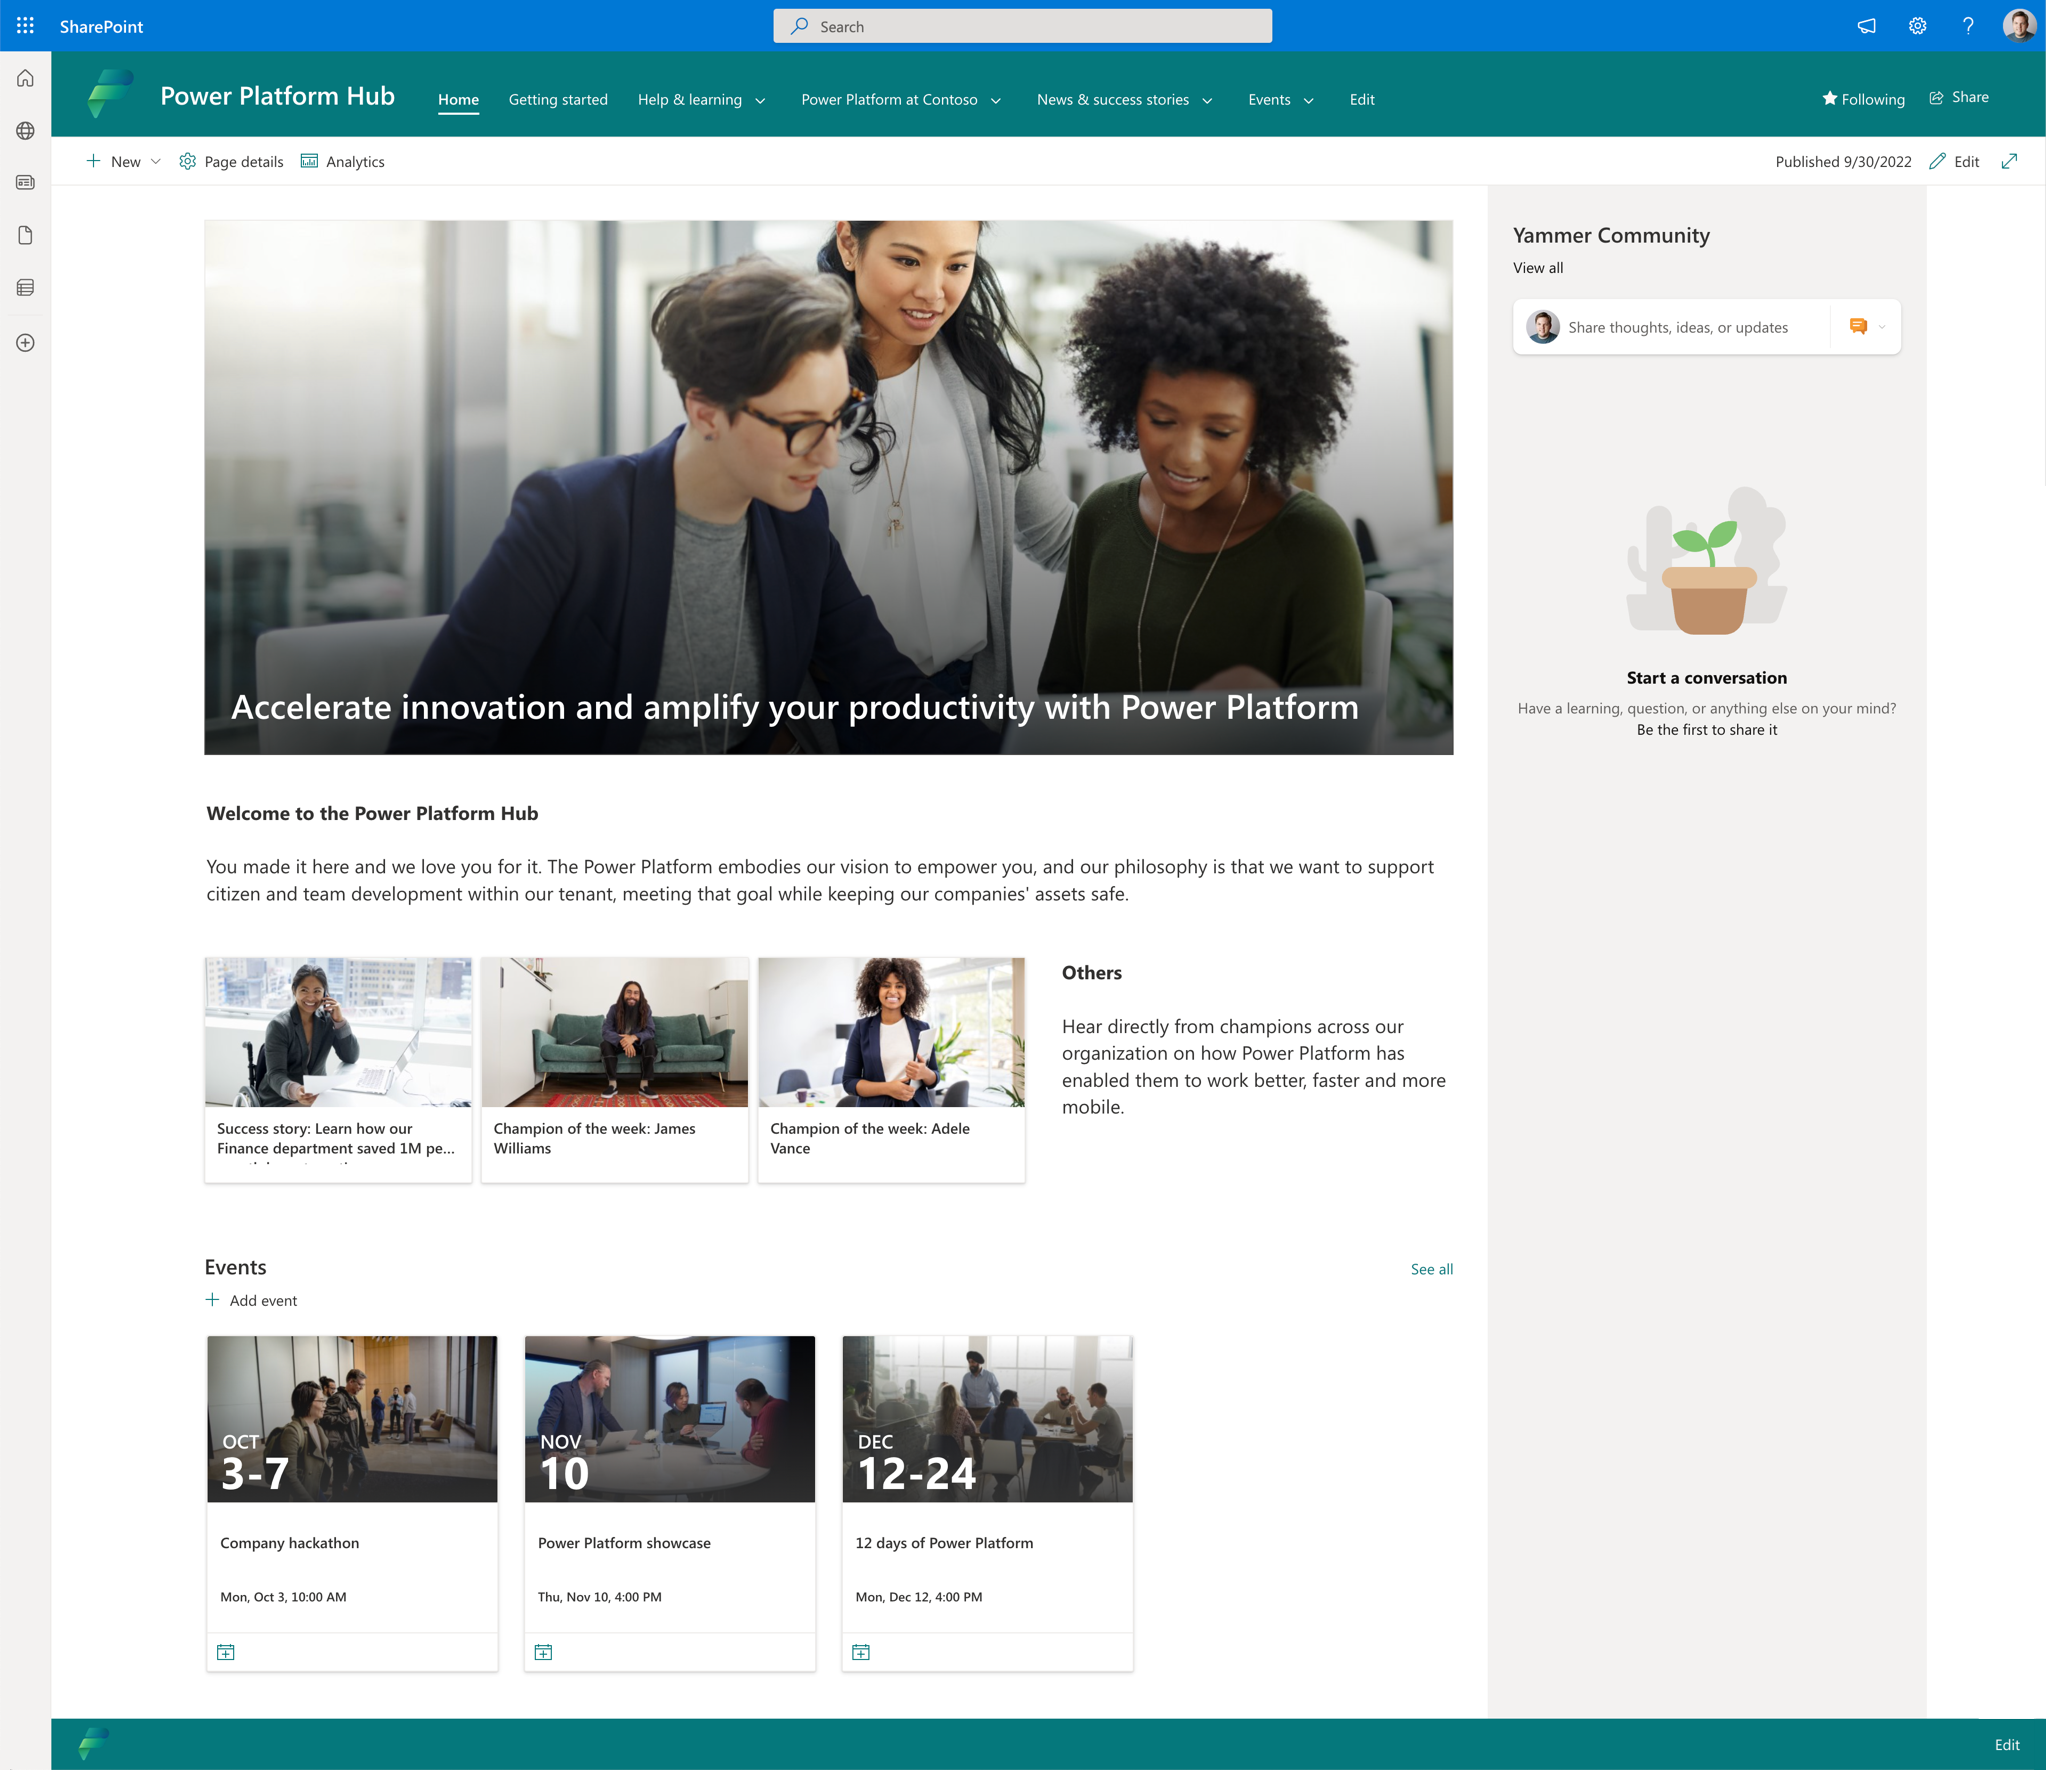This screenshot has height=1770, width=2046.
Task: Click See all events link
Action: point(1430,1269)
